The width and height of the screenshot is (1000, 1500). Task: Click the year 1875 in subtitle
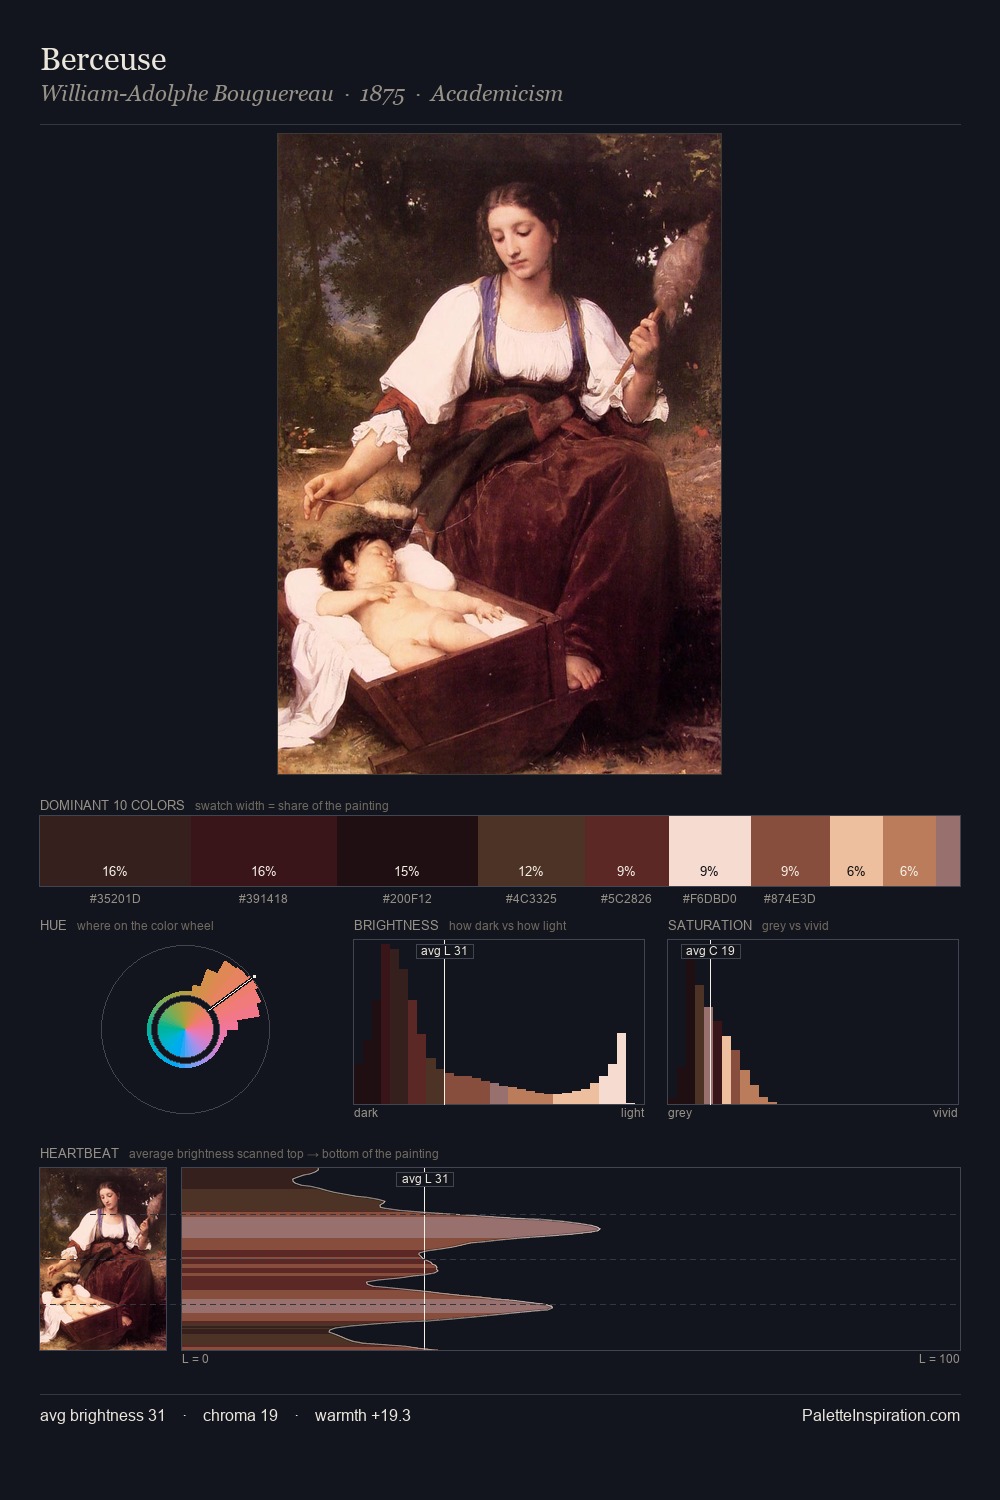382,94
